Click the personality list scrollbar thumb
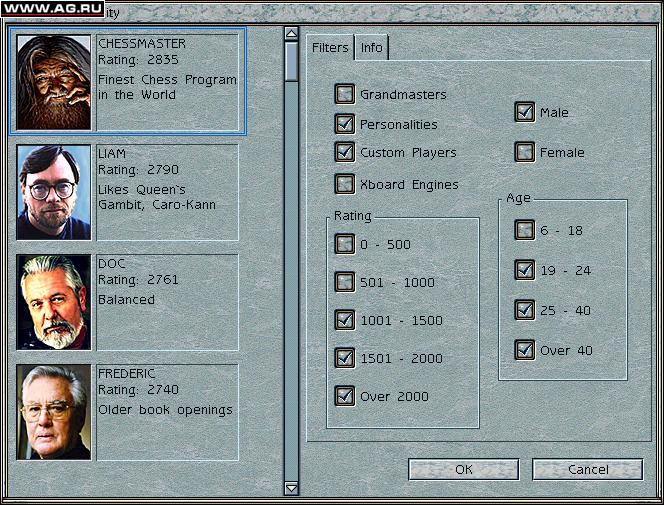 (291, 62)
